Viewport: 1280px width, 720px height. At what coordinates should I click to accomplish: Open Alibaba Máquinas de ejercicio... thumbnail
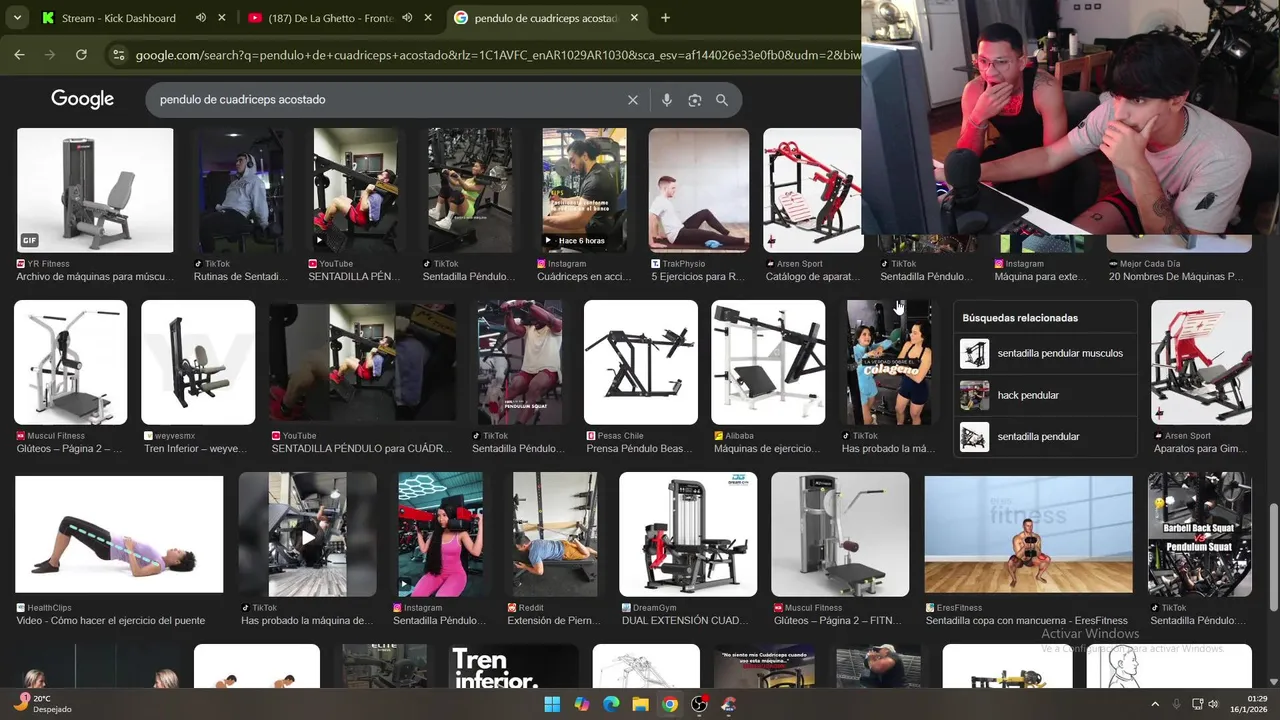pos(768,362)
